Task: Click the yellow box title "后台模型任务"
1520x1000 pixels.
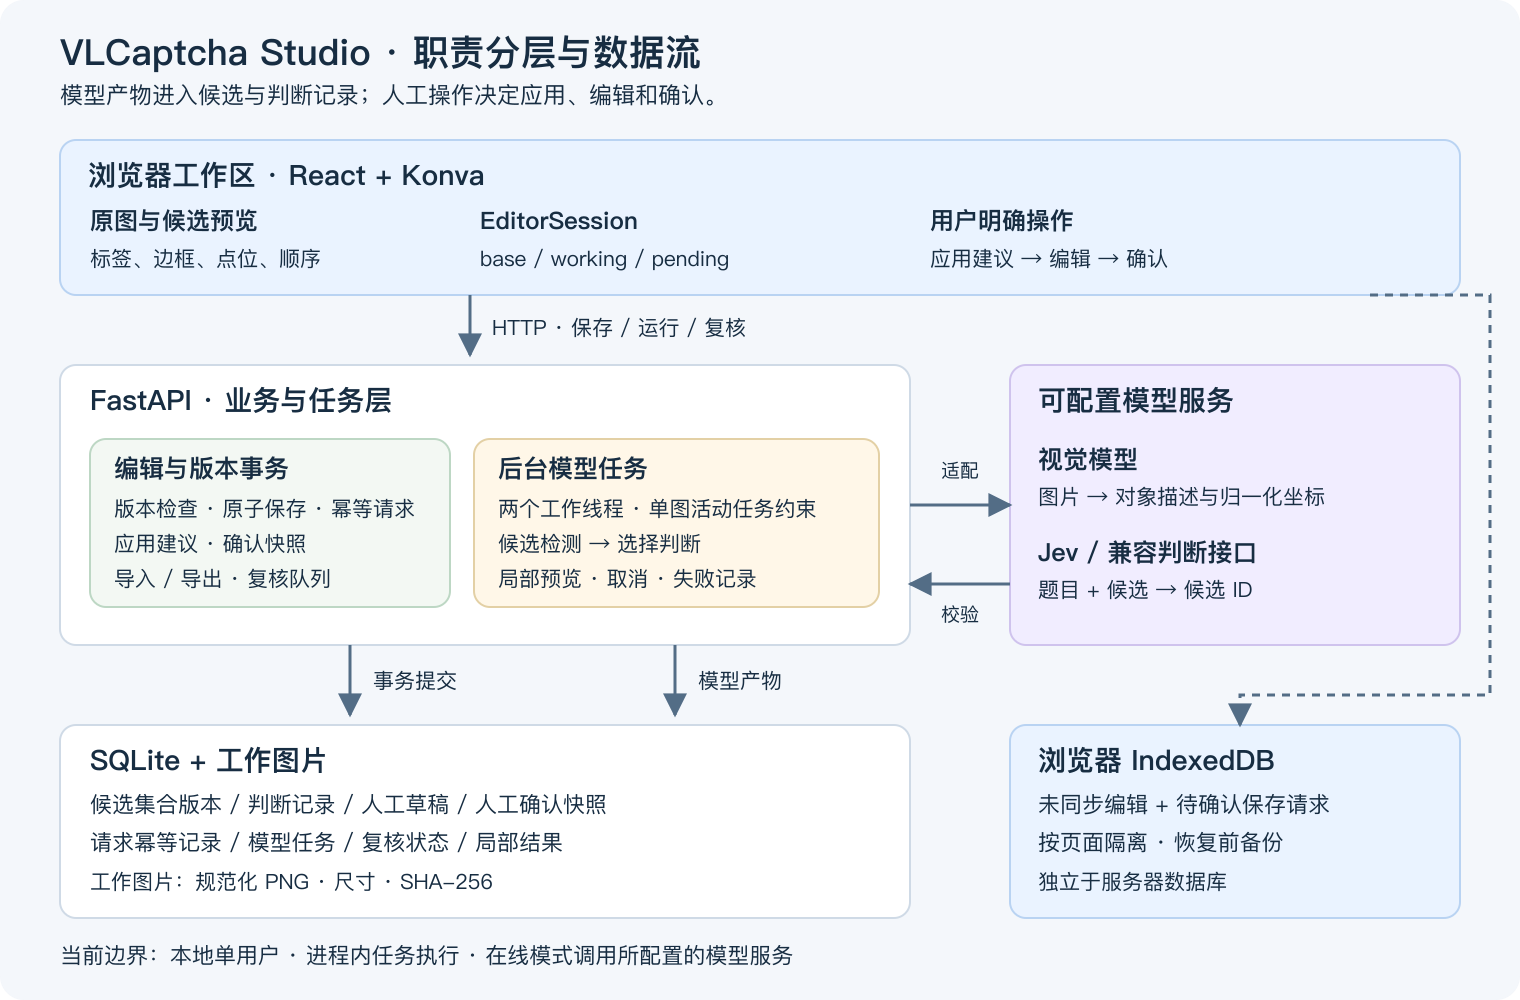Action: pyautogui.click(x=572, y=468)
